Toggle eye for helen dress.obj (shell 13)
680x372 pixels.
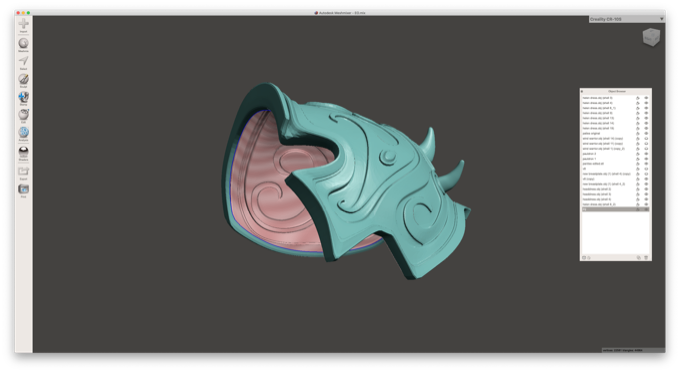click(646, 118)
